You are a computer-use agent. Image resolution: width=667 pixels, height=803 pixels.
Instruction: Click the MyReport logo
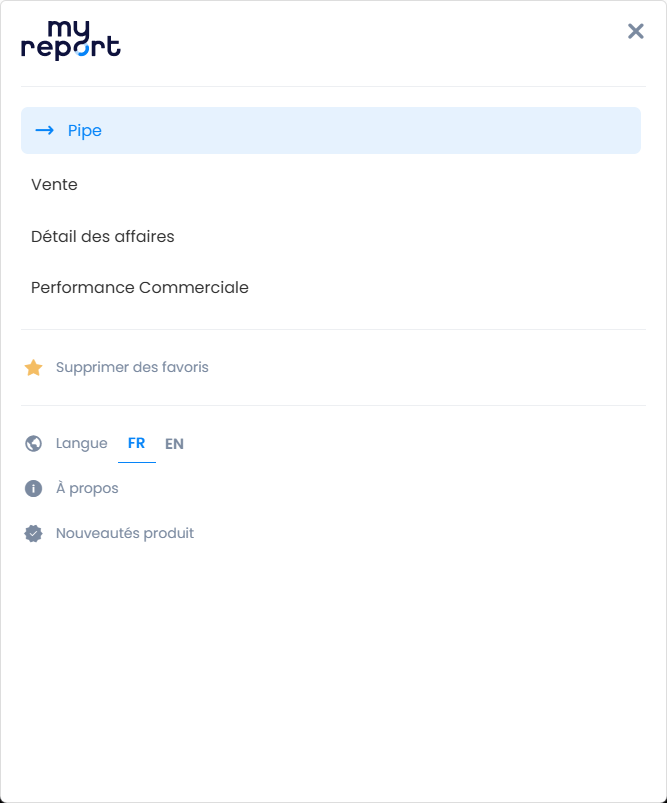coord(70,41)
